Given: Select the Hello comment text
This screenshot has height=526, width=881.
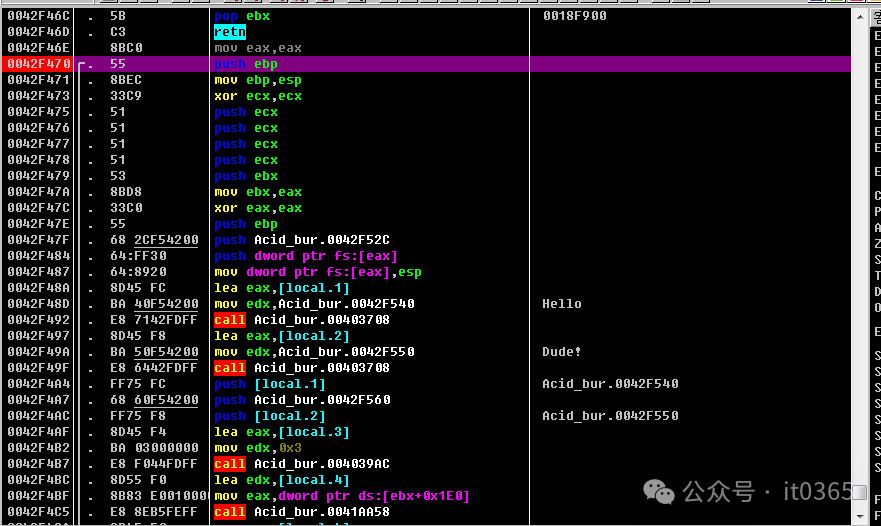Looking at the screenshot, I should [x=562, y=304].
